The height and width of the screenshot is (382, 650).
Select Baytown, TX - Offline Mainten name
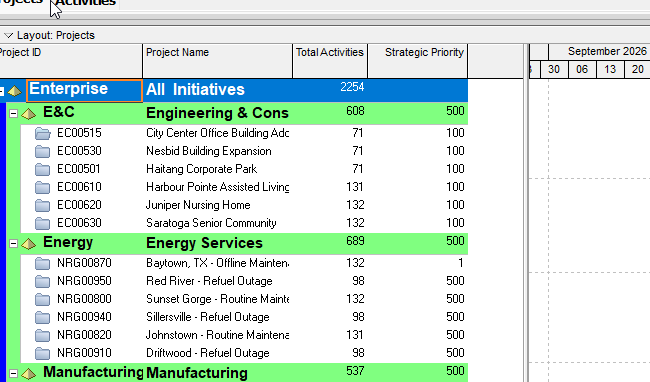pos(218,263)
